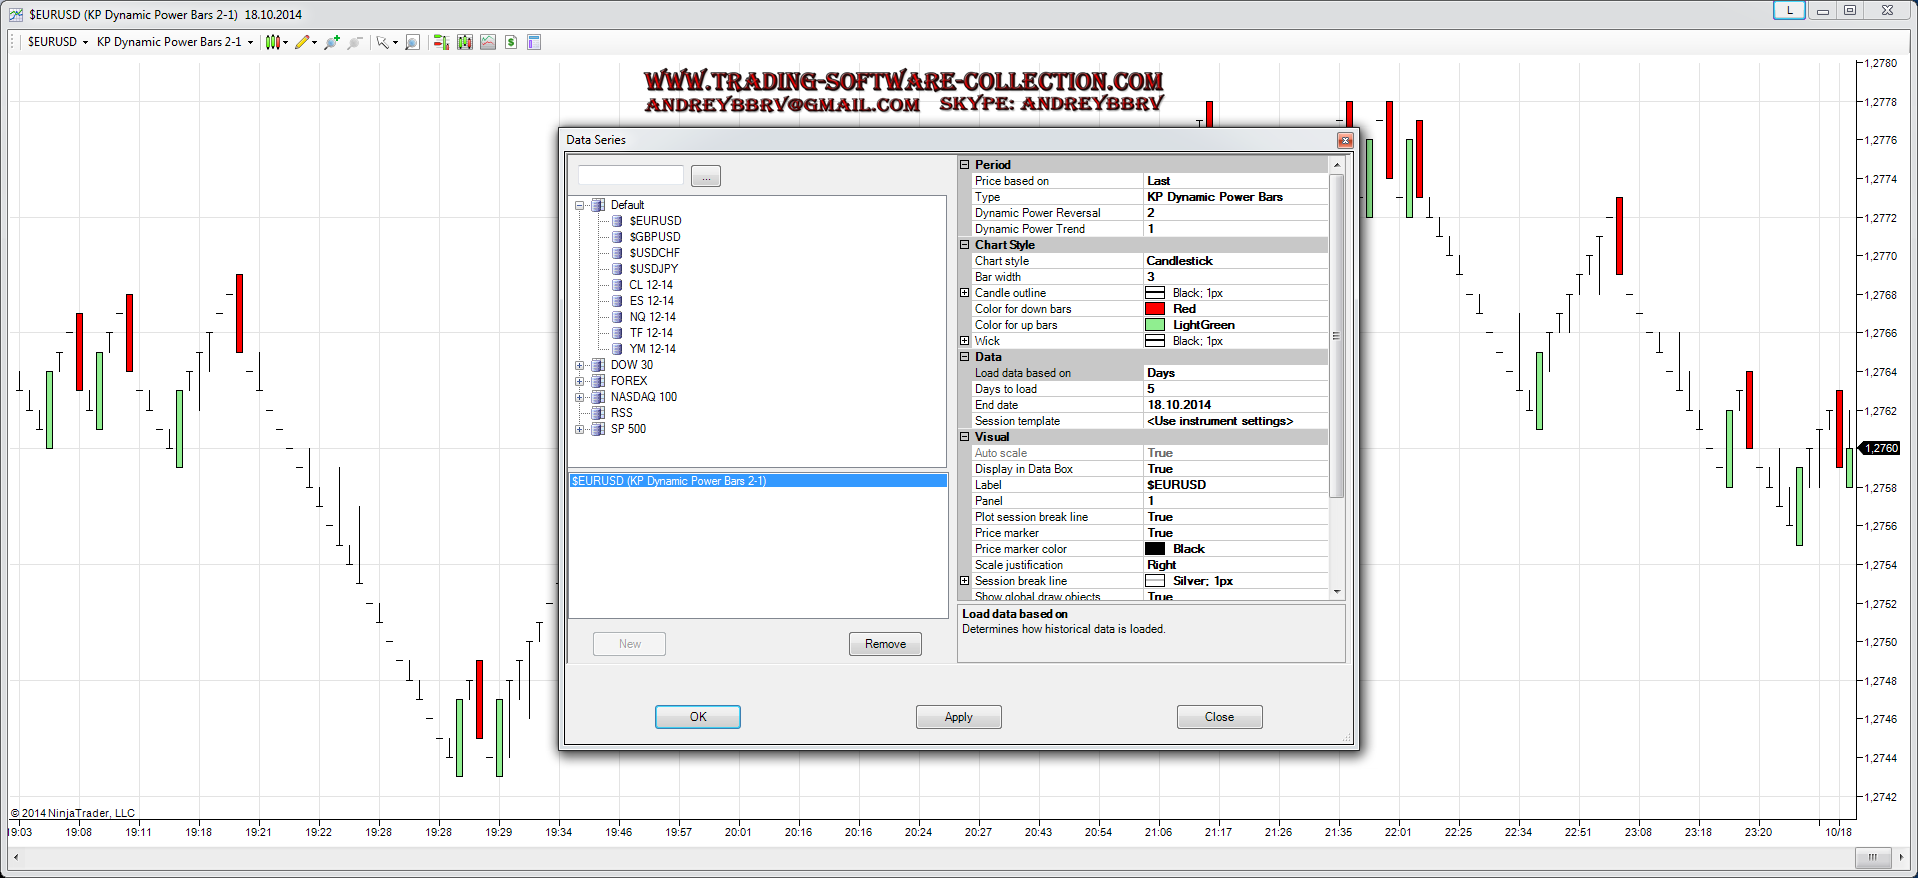
Task: Collapse the Period property section
Action: (x=965, y=165)
